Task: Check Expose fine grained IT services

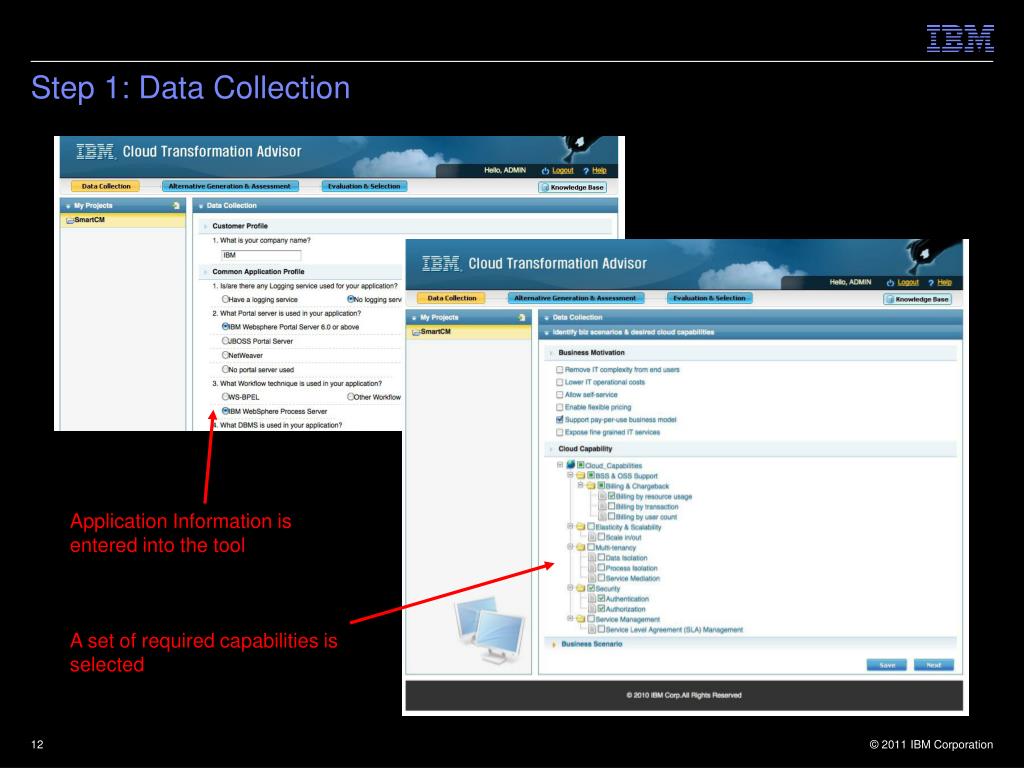Action: pyautogui.click(x=560, y=432)
